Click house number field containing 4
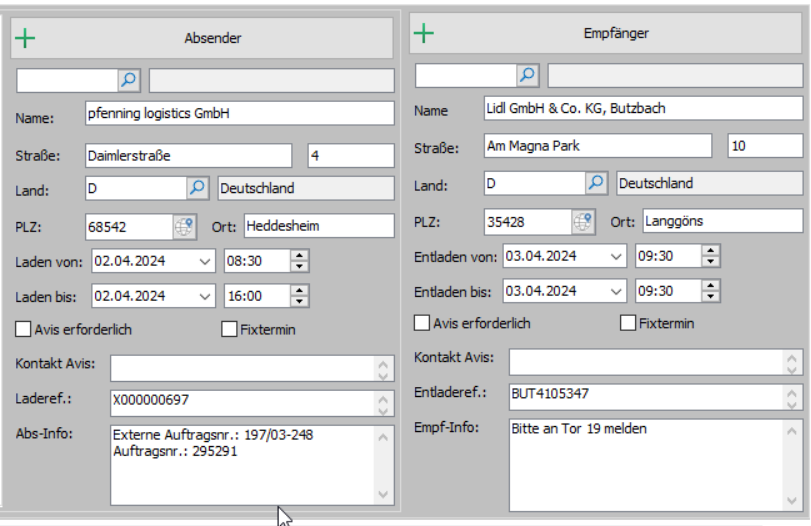The image size is (811, 526). pos(351,156)
